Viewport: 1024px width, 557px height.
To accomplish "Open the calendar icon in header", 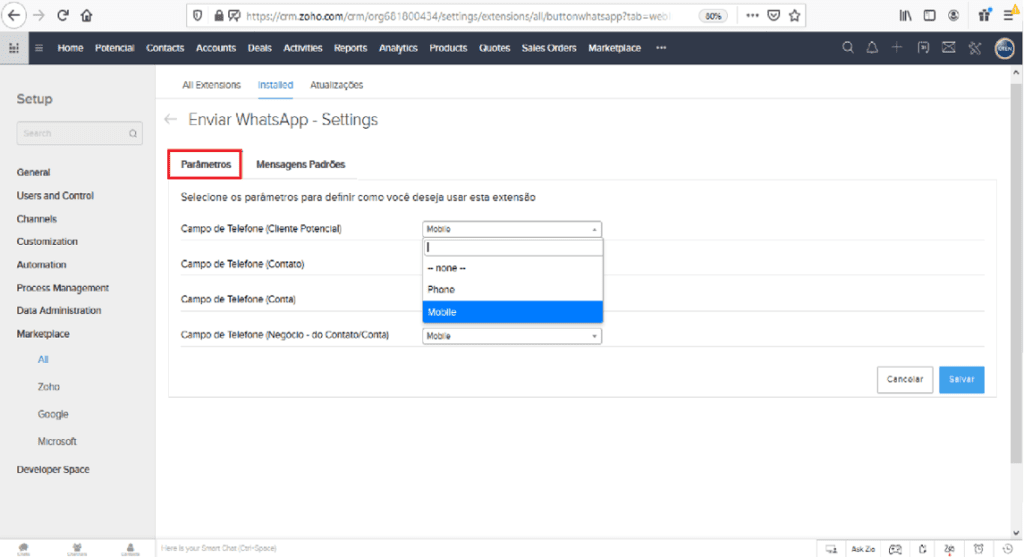I will pos(923,48).
